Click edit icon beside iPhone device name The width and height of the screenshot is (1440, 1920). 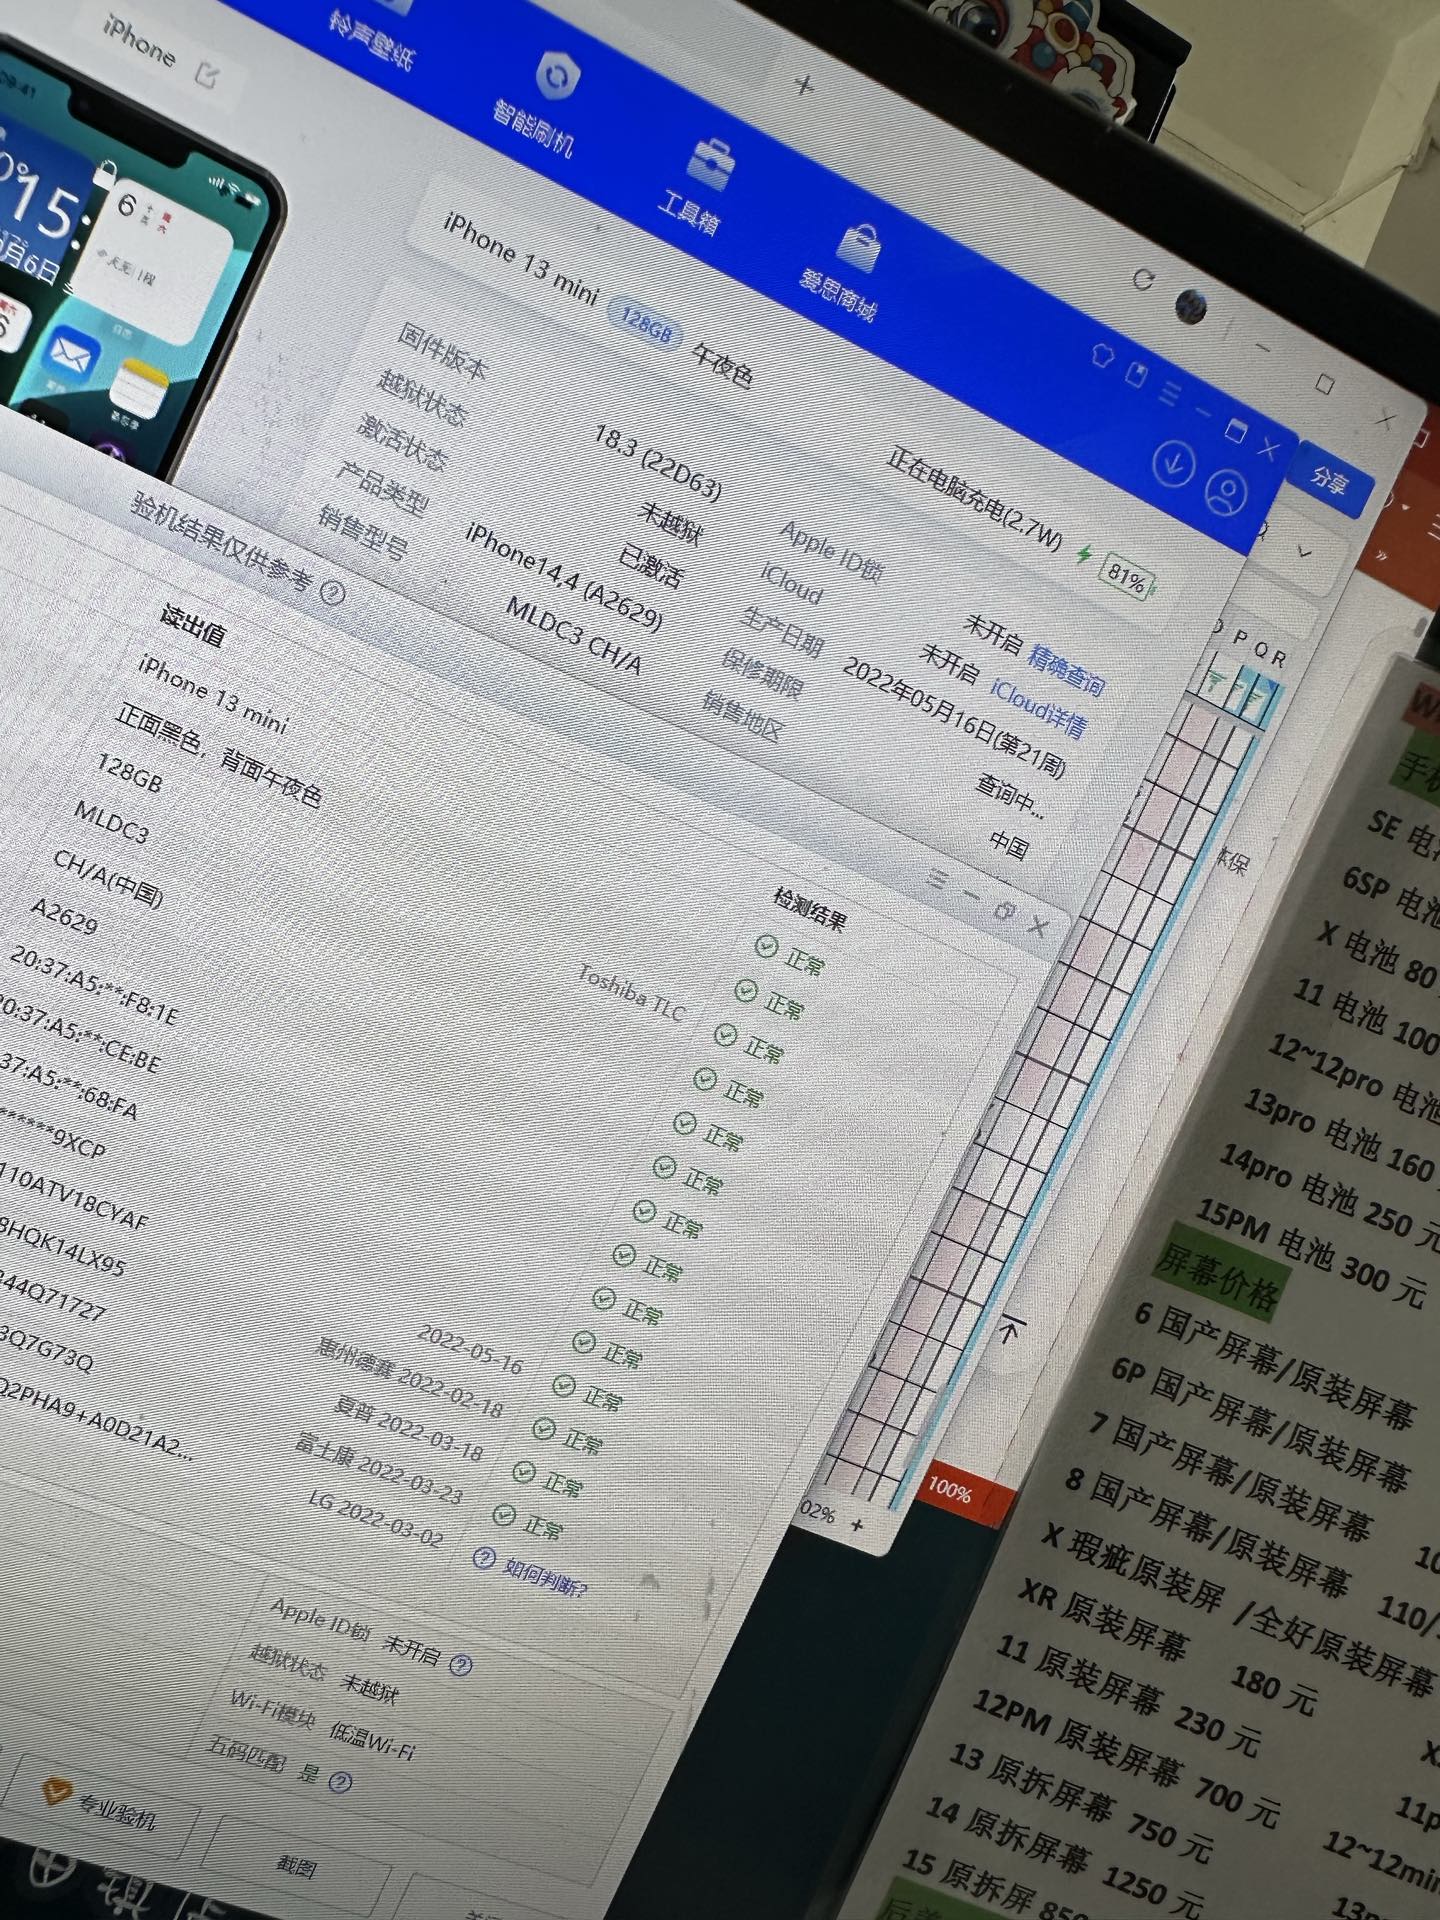click(x=208, y=74)
